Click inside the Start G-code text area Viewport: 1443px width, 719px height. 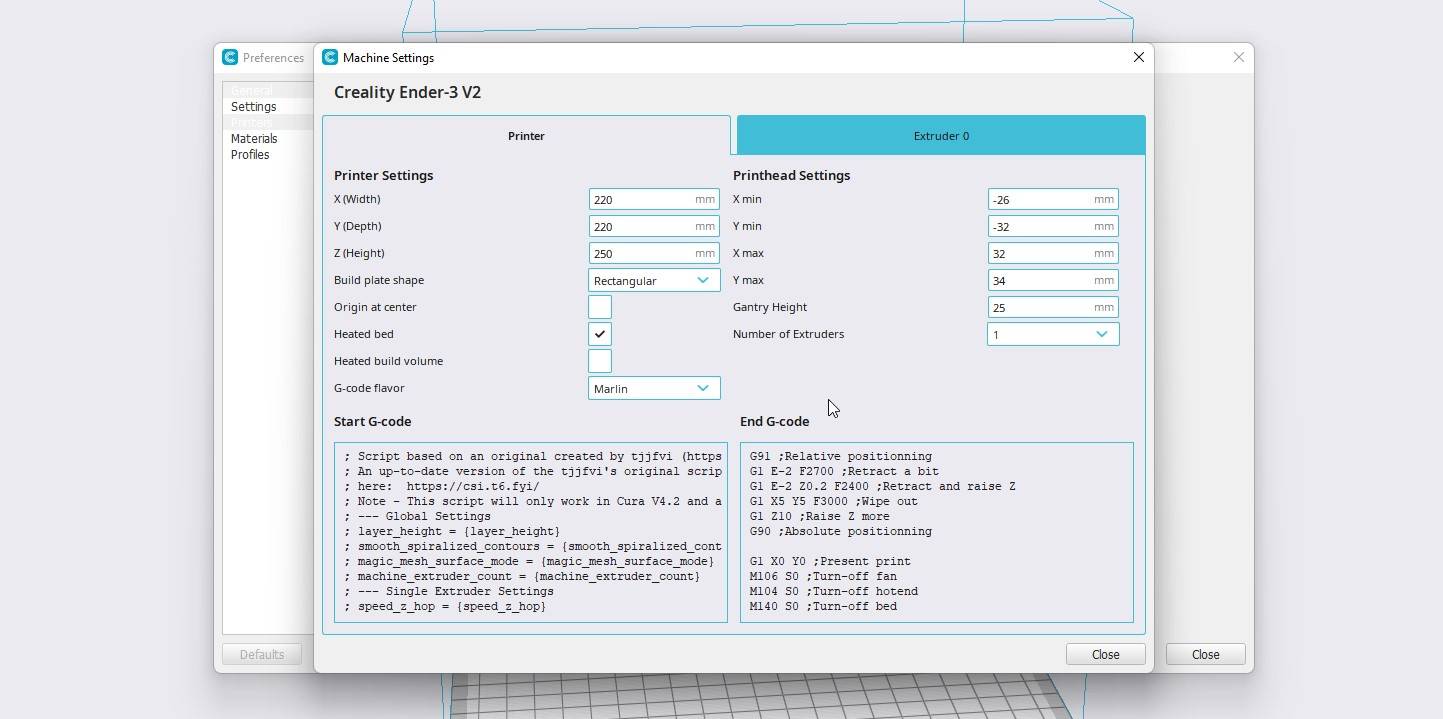530,530
